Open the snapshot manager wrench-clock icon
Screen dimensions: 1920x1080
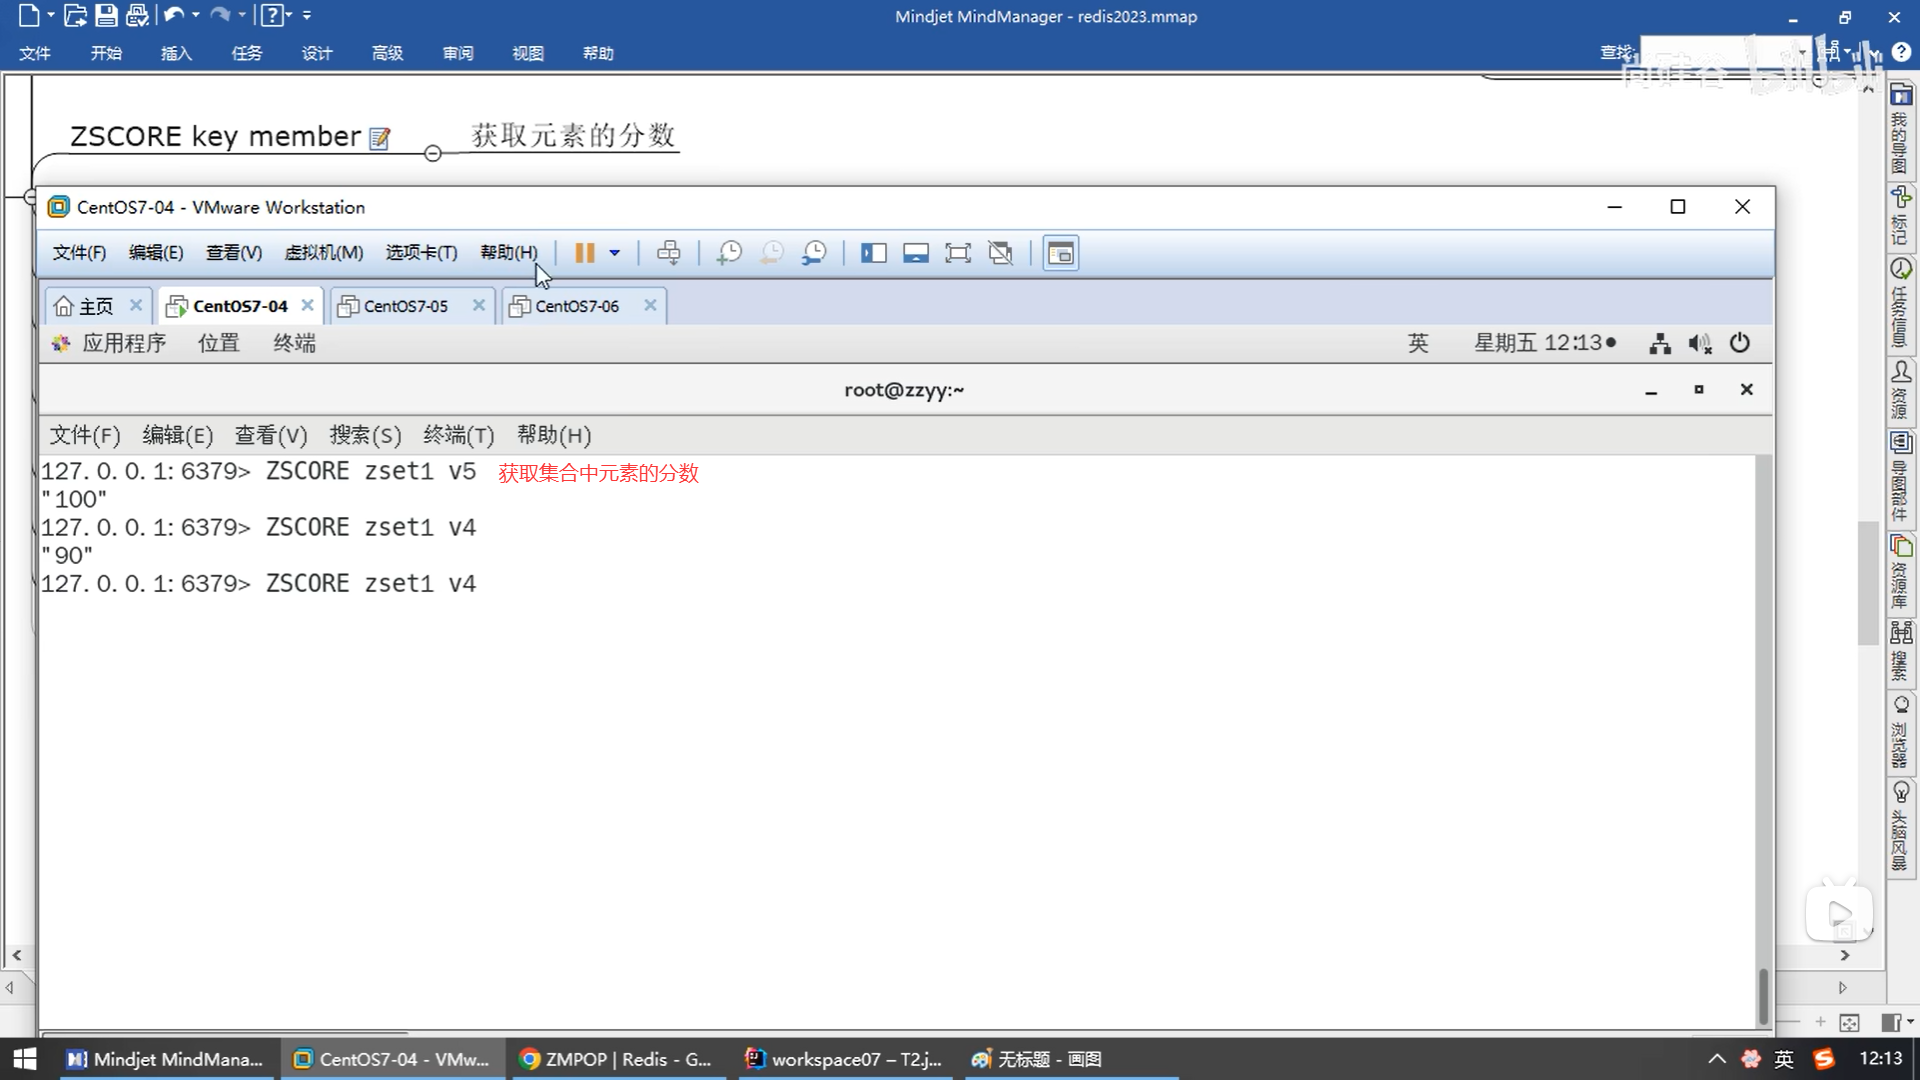click(x=814, y=253)
